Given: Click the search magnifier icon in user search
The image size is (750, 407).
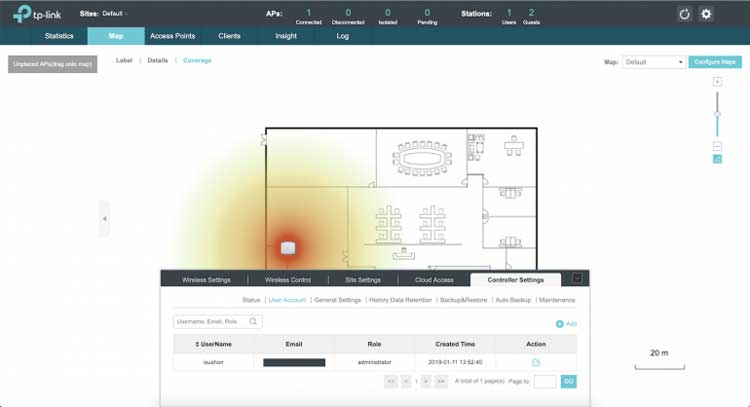Looking at the screenshot, I should click(x=254, y=322).
